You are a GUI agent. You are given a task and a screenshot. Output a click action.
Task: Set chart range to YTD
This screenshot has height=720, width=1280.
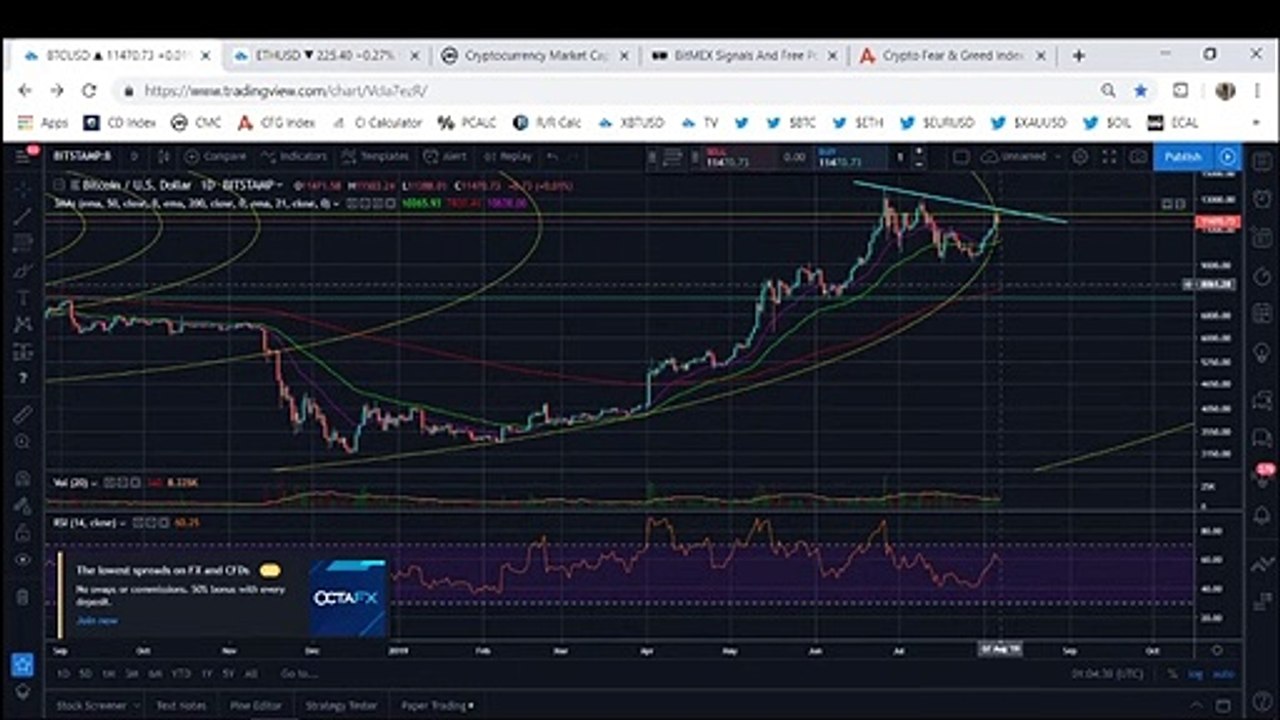coord(181,674)
